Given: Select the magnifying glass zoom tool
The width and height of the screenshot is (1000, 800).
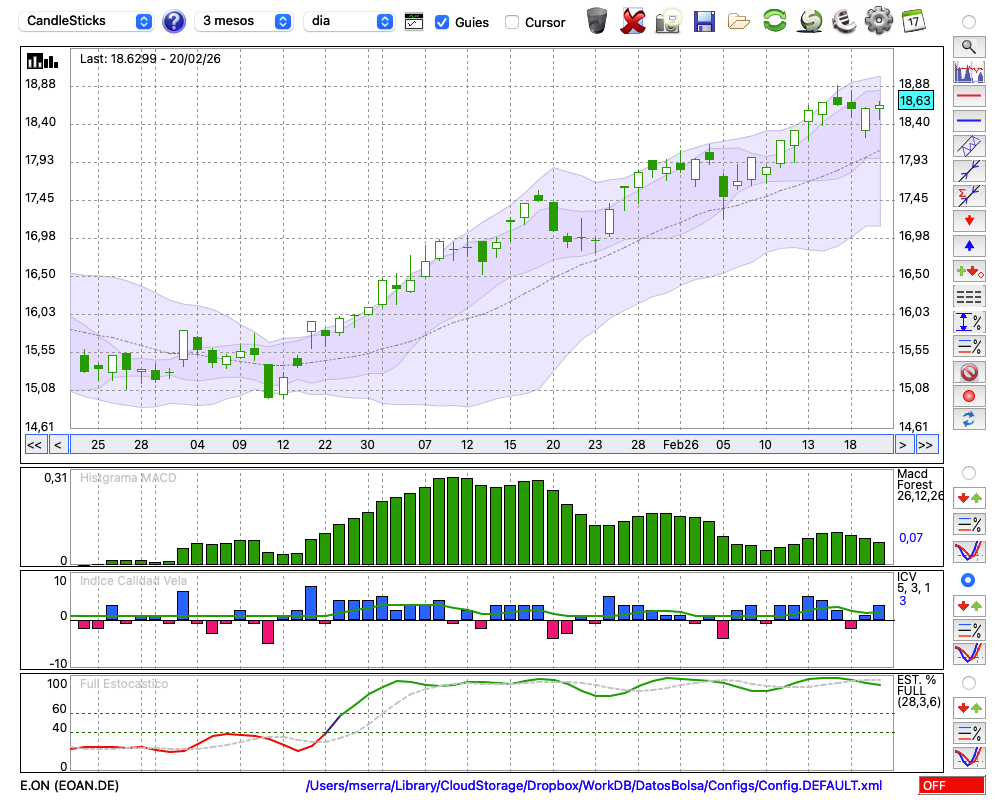Looking at the screenshot, I should [969, 47].
